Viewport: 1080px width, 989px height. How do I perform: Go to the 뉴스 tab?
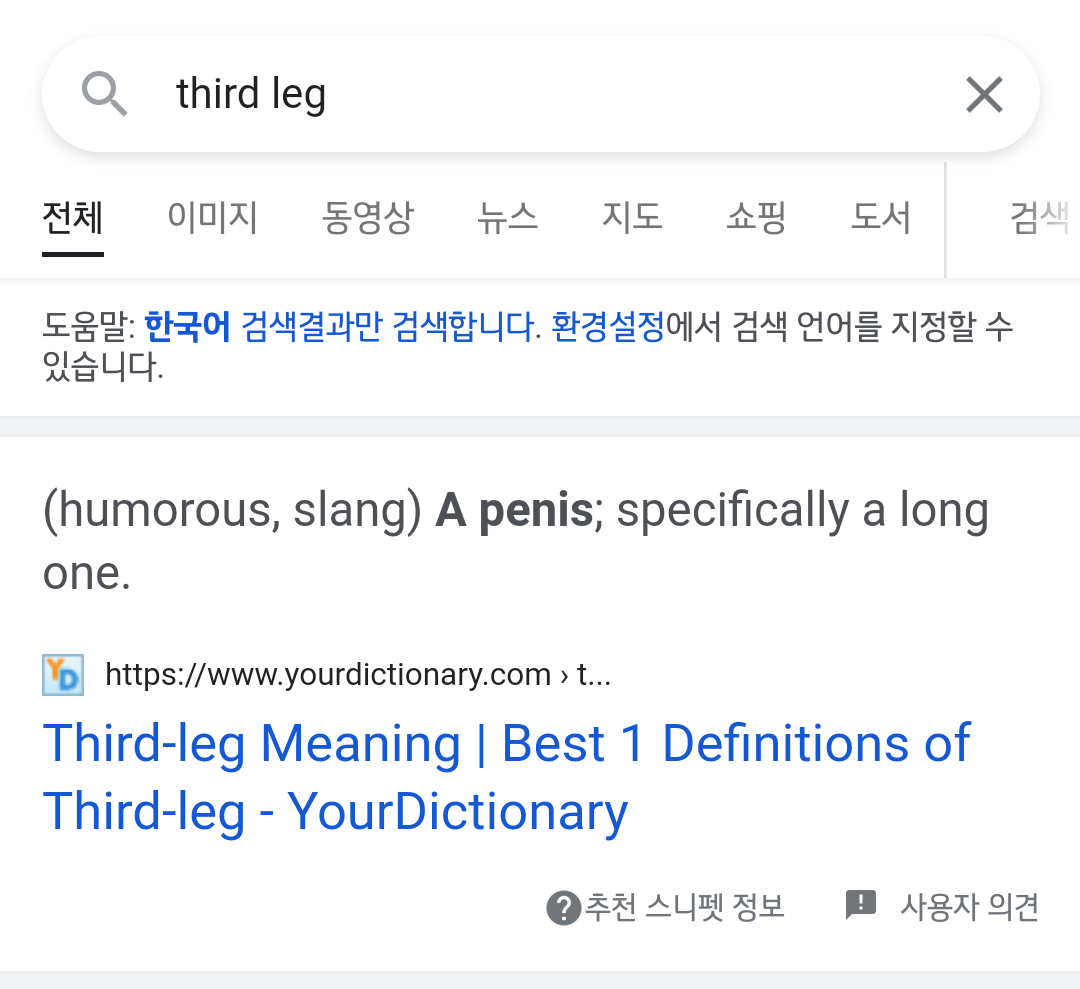coord(507,218)
